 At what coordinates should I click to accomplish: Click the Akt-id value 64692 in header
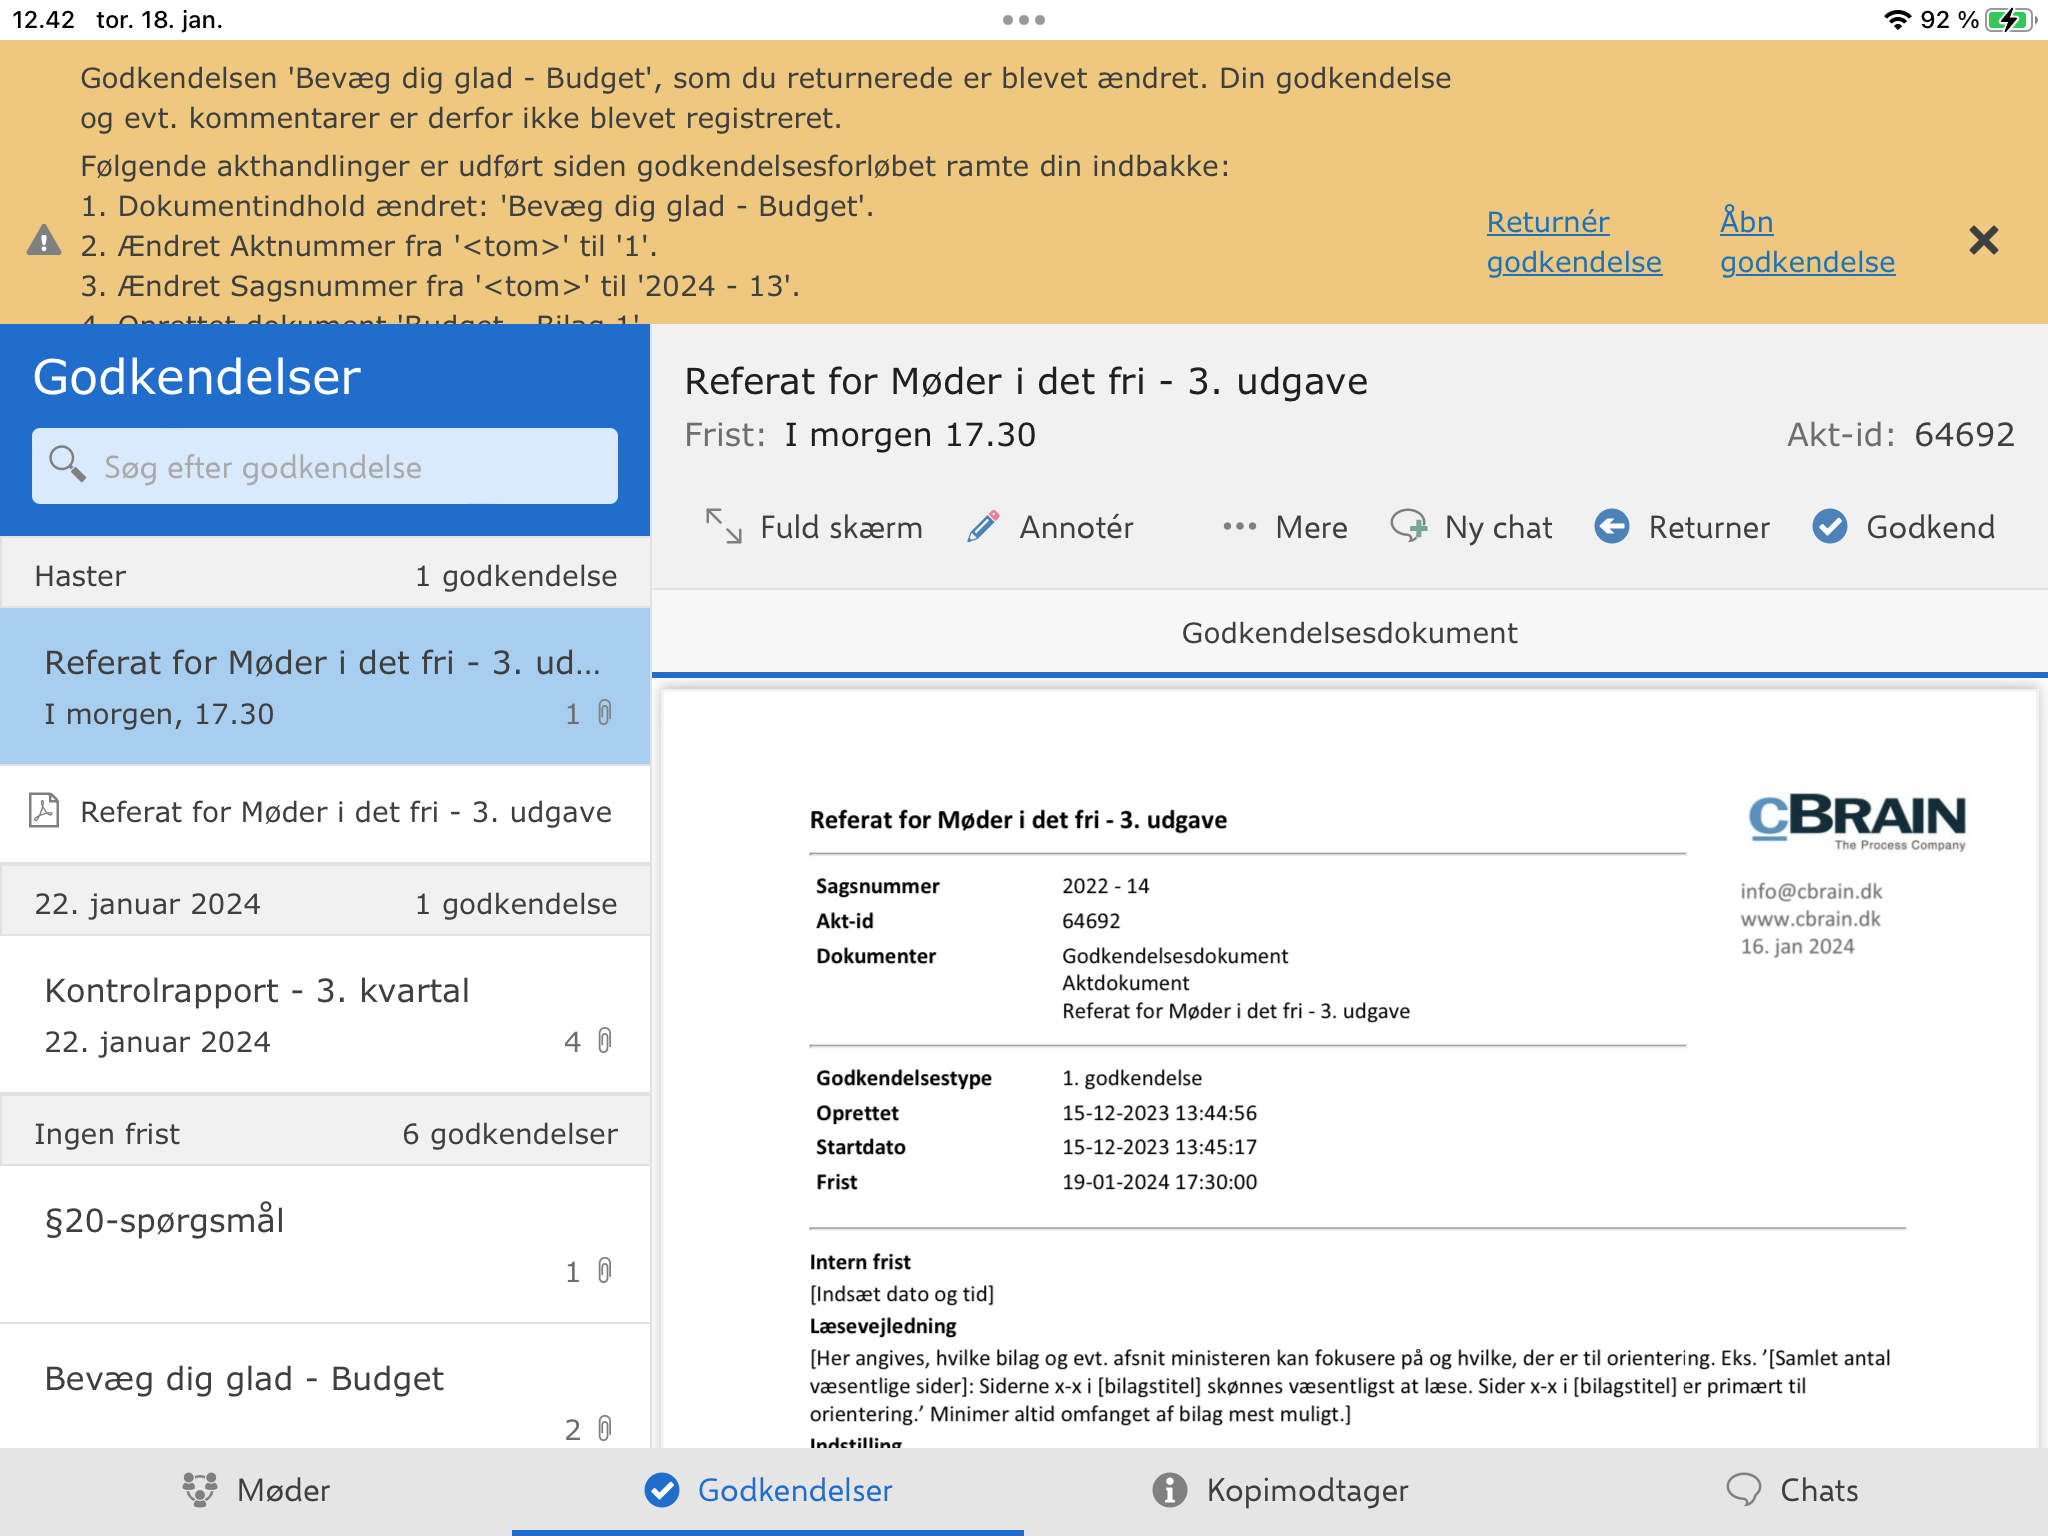point(1964,435)
